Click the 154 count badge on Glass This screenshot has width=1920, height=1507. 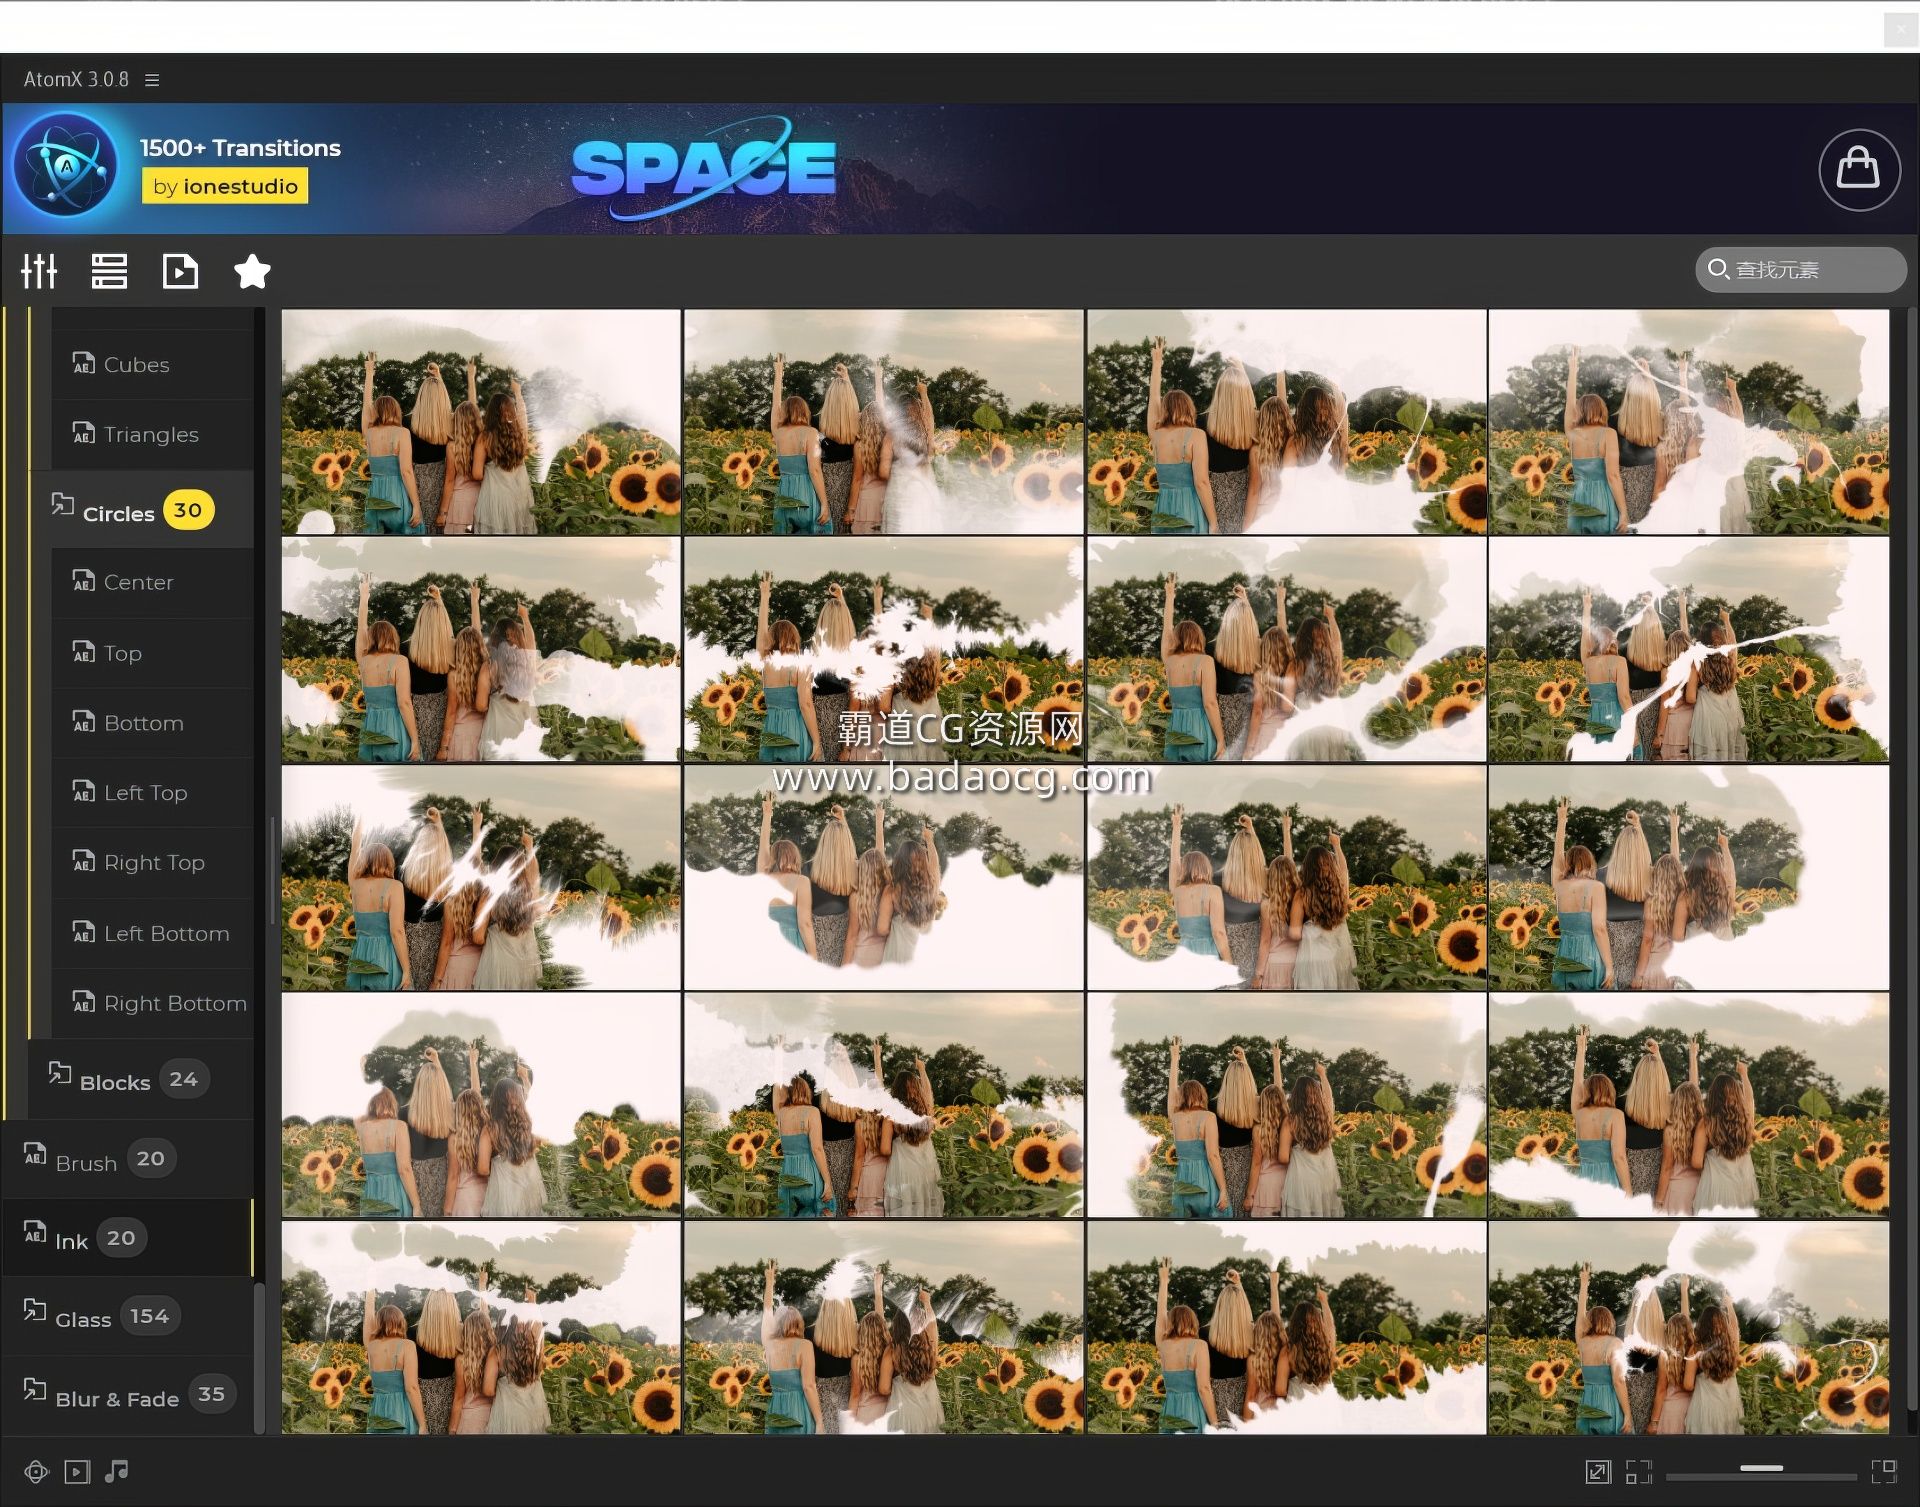coord(150,1316)
